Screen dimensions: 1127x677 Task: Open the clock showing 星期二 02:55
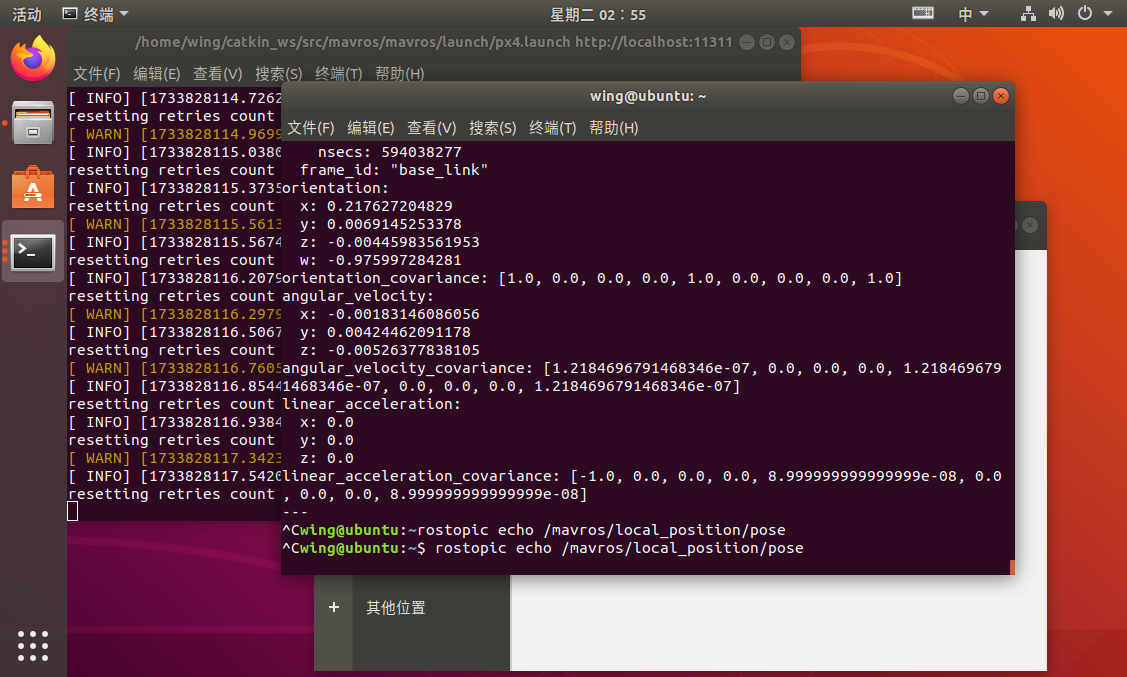(598, 14)
